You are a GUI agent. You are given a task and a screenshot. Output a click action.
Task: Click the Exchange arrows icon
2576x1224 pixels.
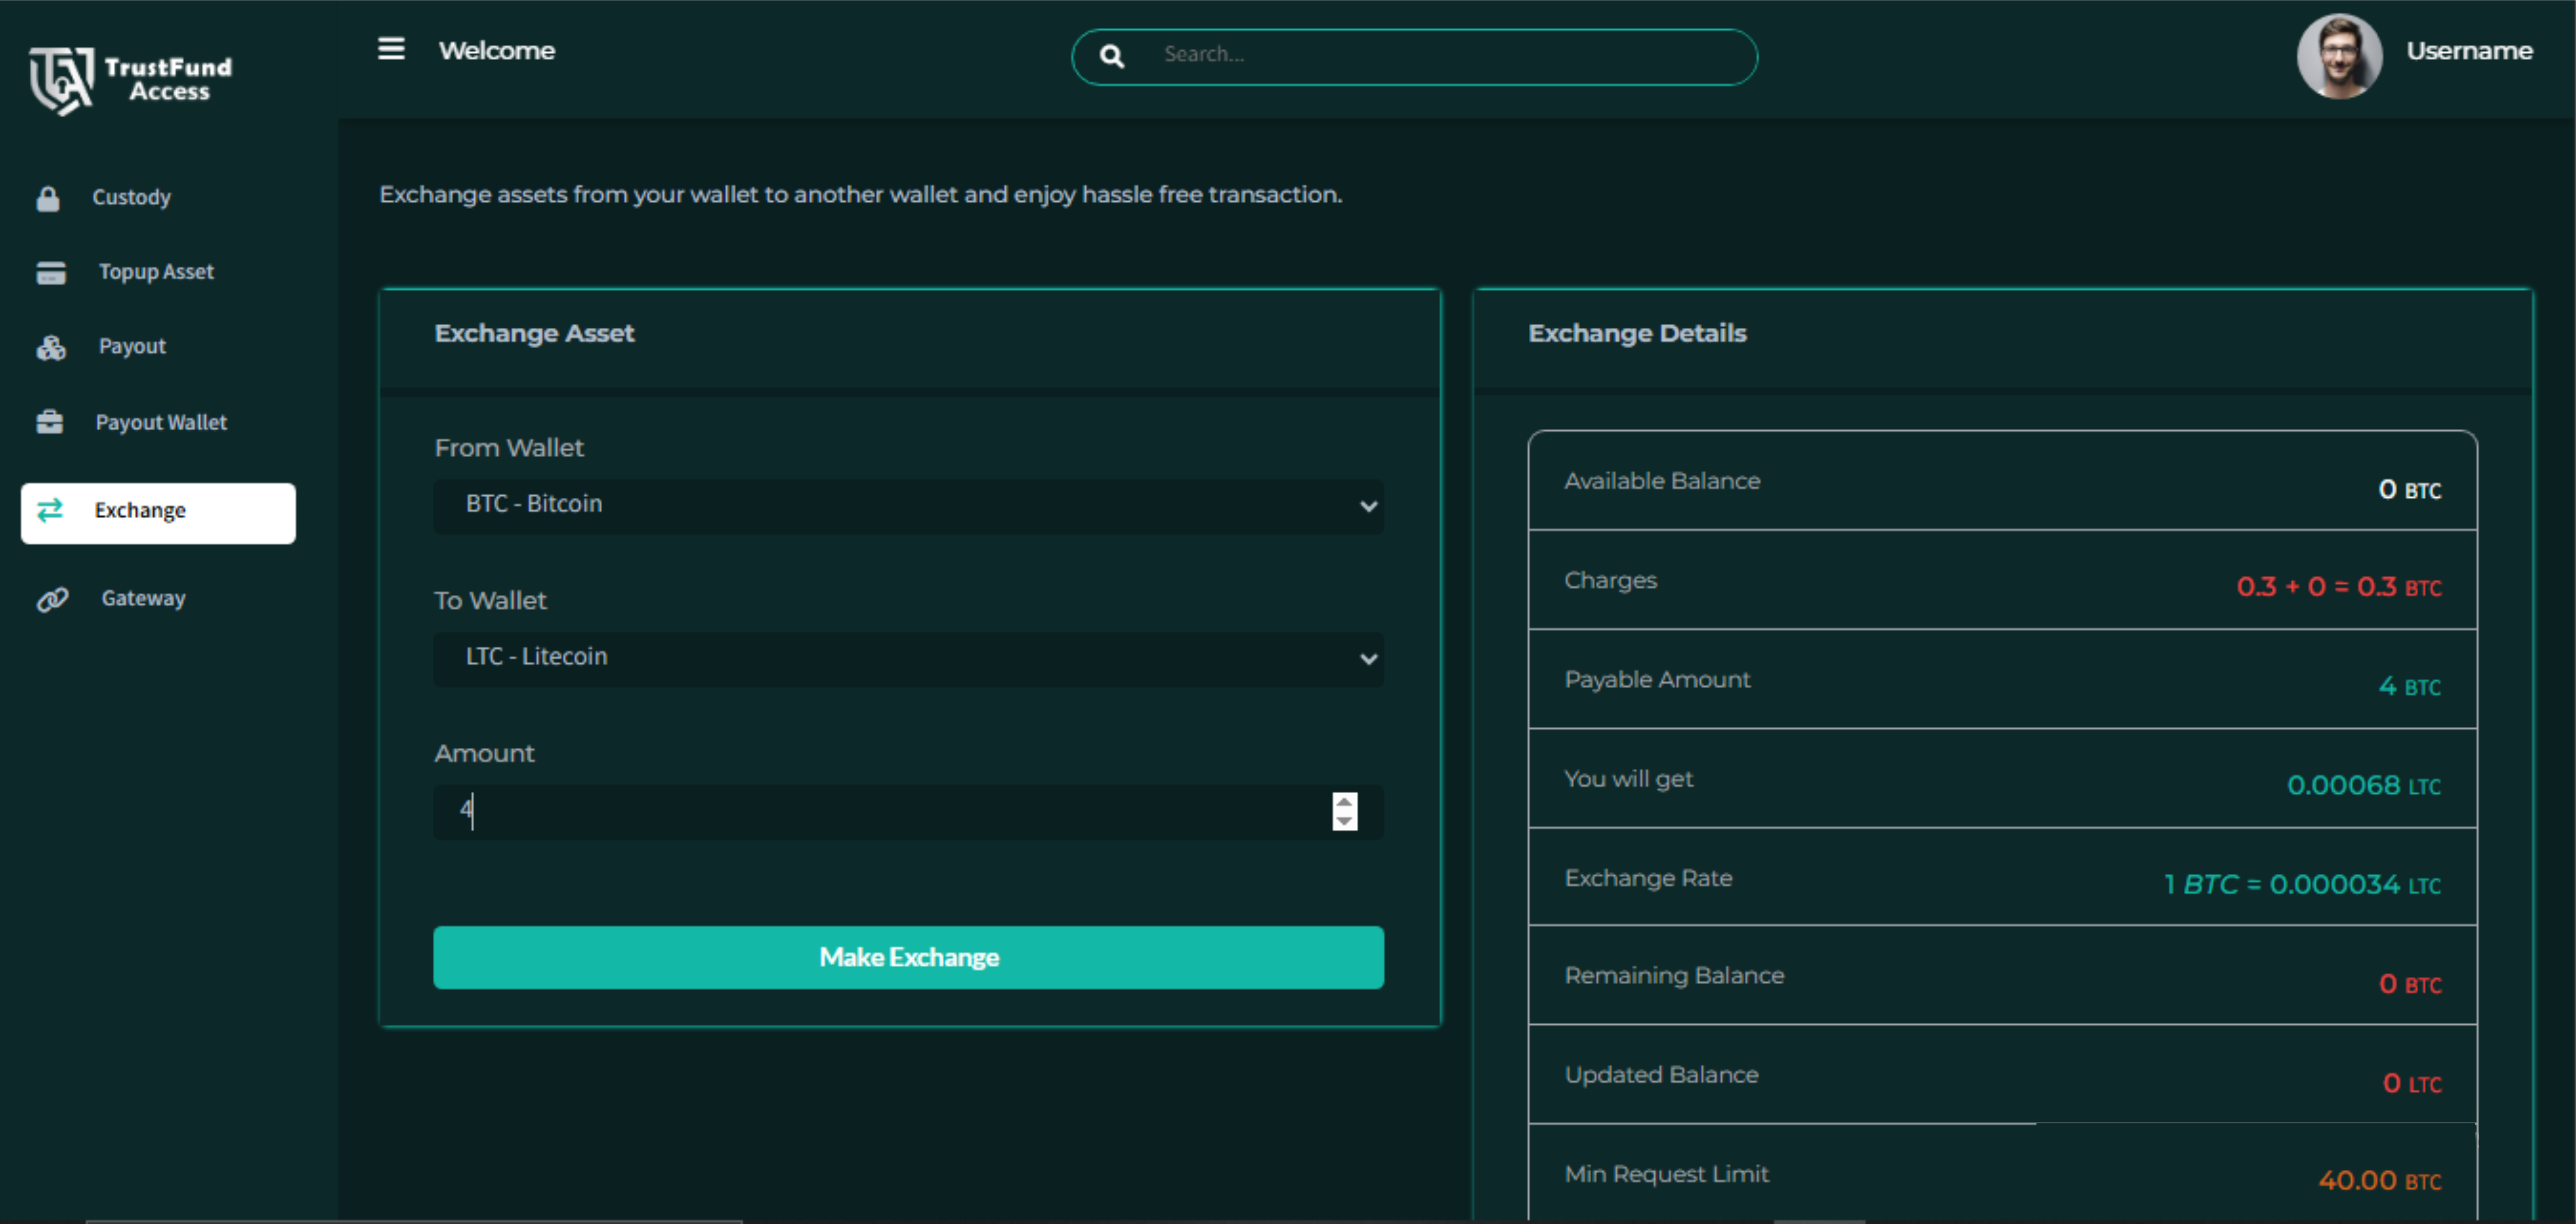click(x=50, y=511)
